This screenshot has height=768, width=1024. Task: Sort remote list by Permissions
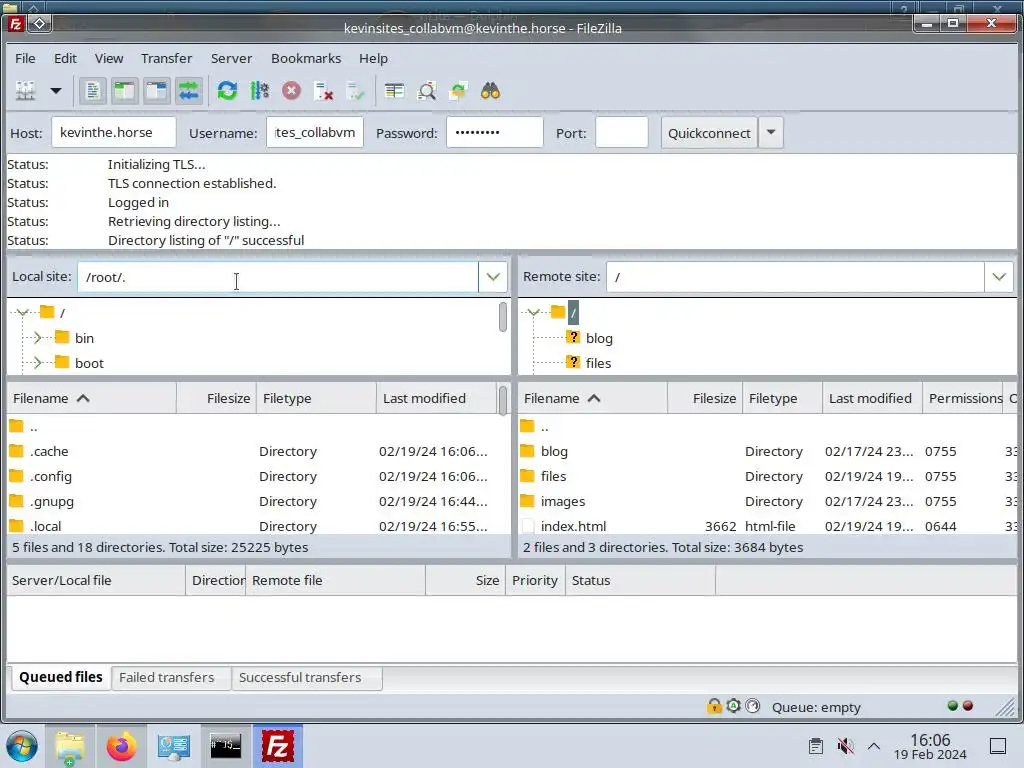coord(963,398)
